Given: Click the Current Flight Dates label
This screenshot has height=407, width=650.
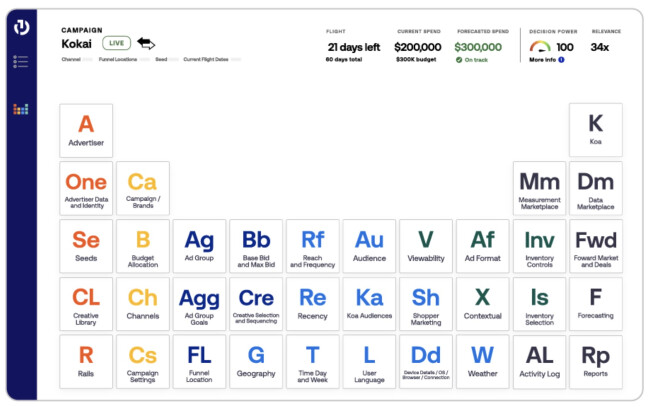Looking at the screenshot, I should point(206,59).
